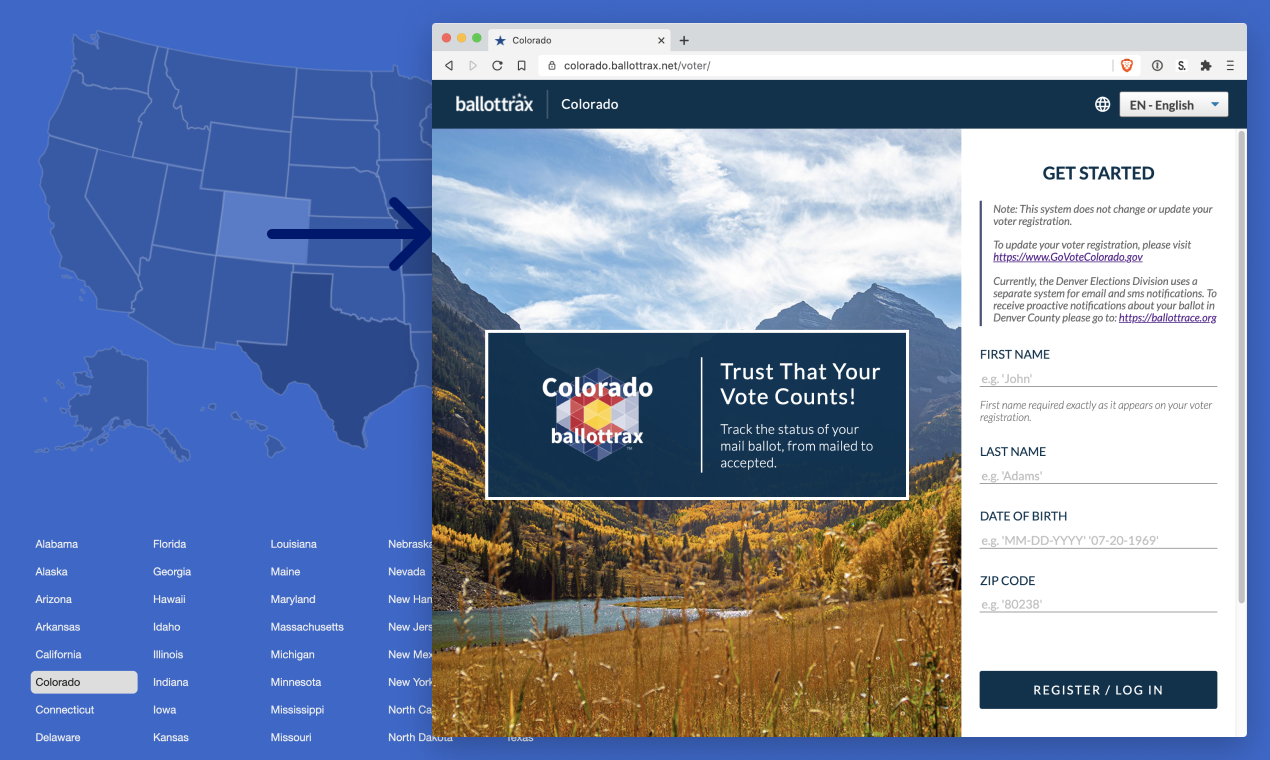Image resolution: width=1270 pixels, height=760 pixels.
Task: Click the Trust That Your Vote Counts headline
Action: tap(800, 384)
